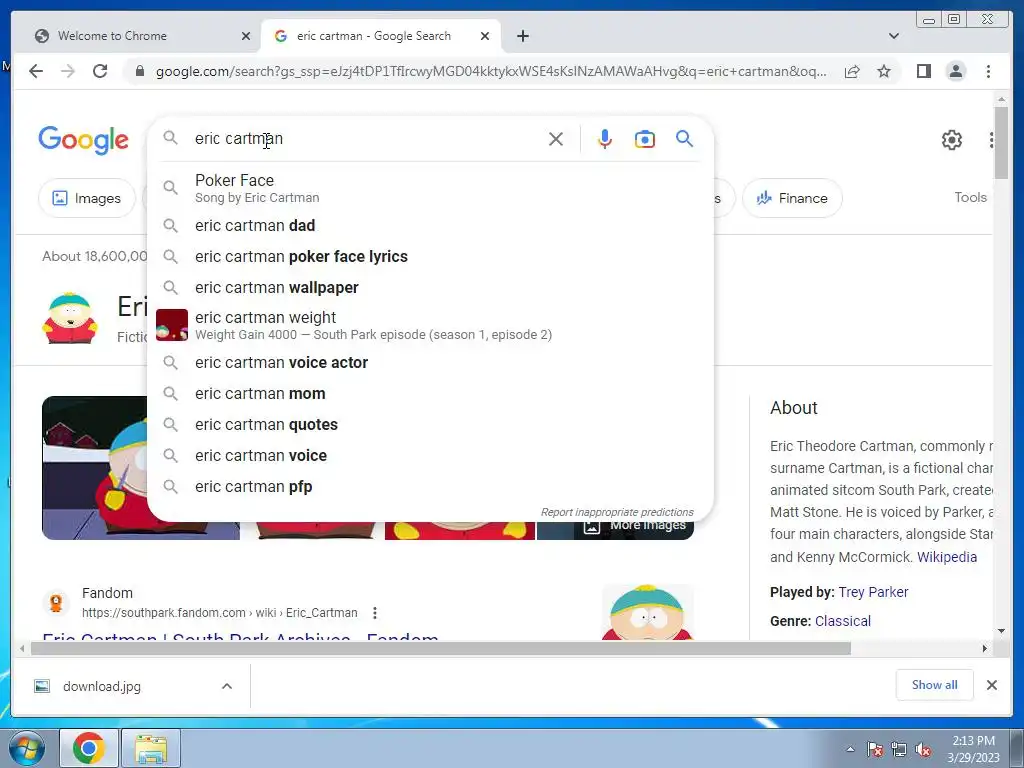Click the Fandom site favicon
1024x768 pixels.
[x=56, y=602]
